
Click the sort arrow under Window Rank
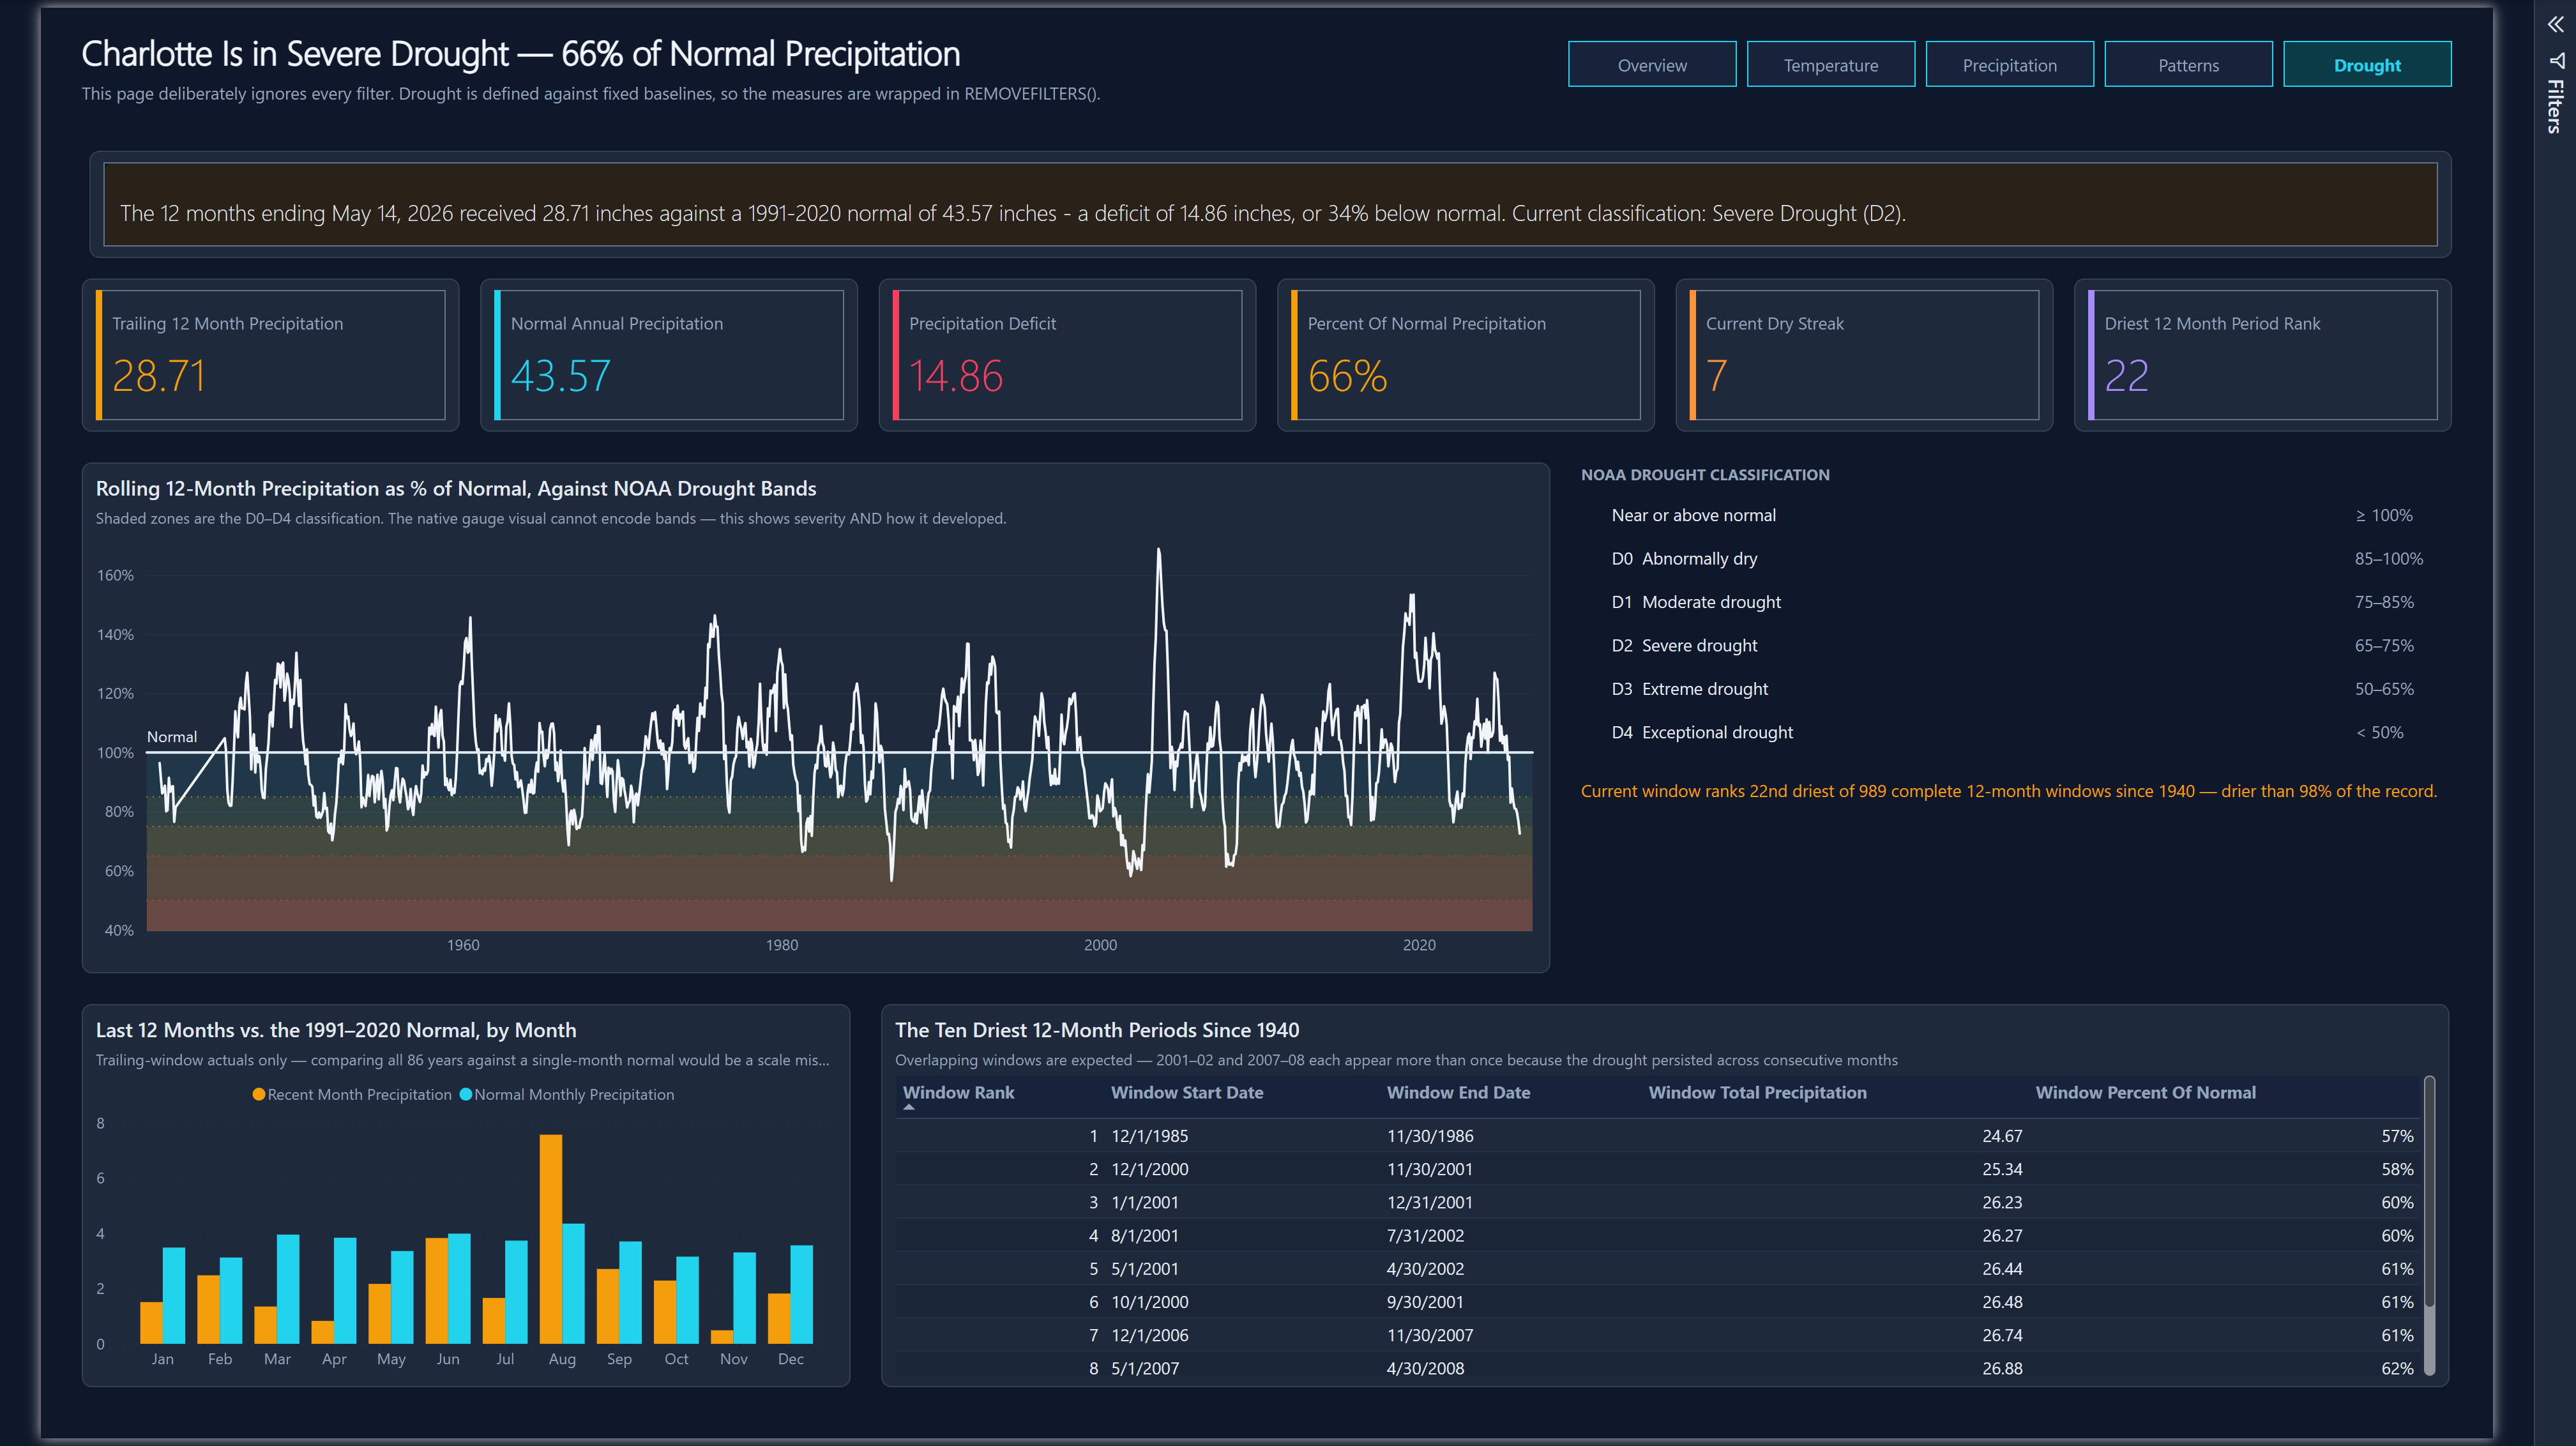point(909,1108)
